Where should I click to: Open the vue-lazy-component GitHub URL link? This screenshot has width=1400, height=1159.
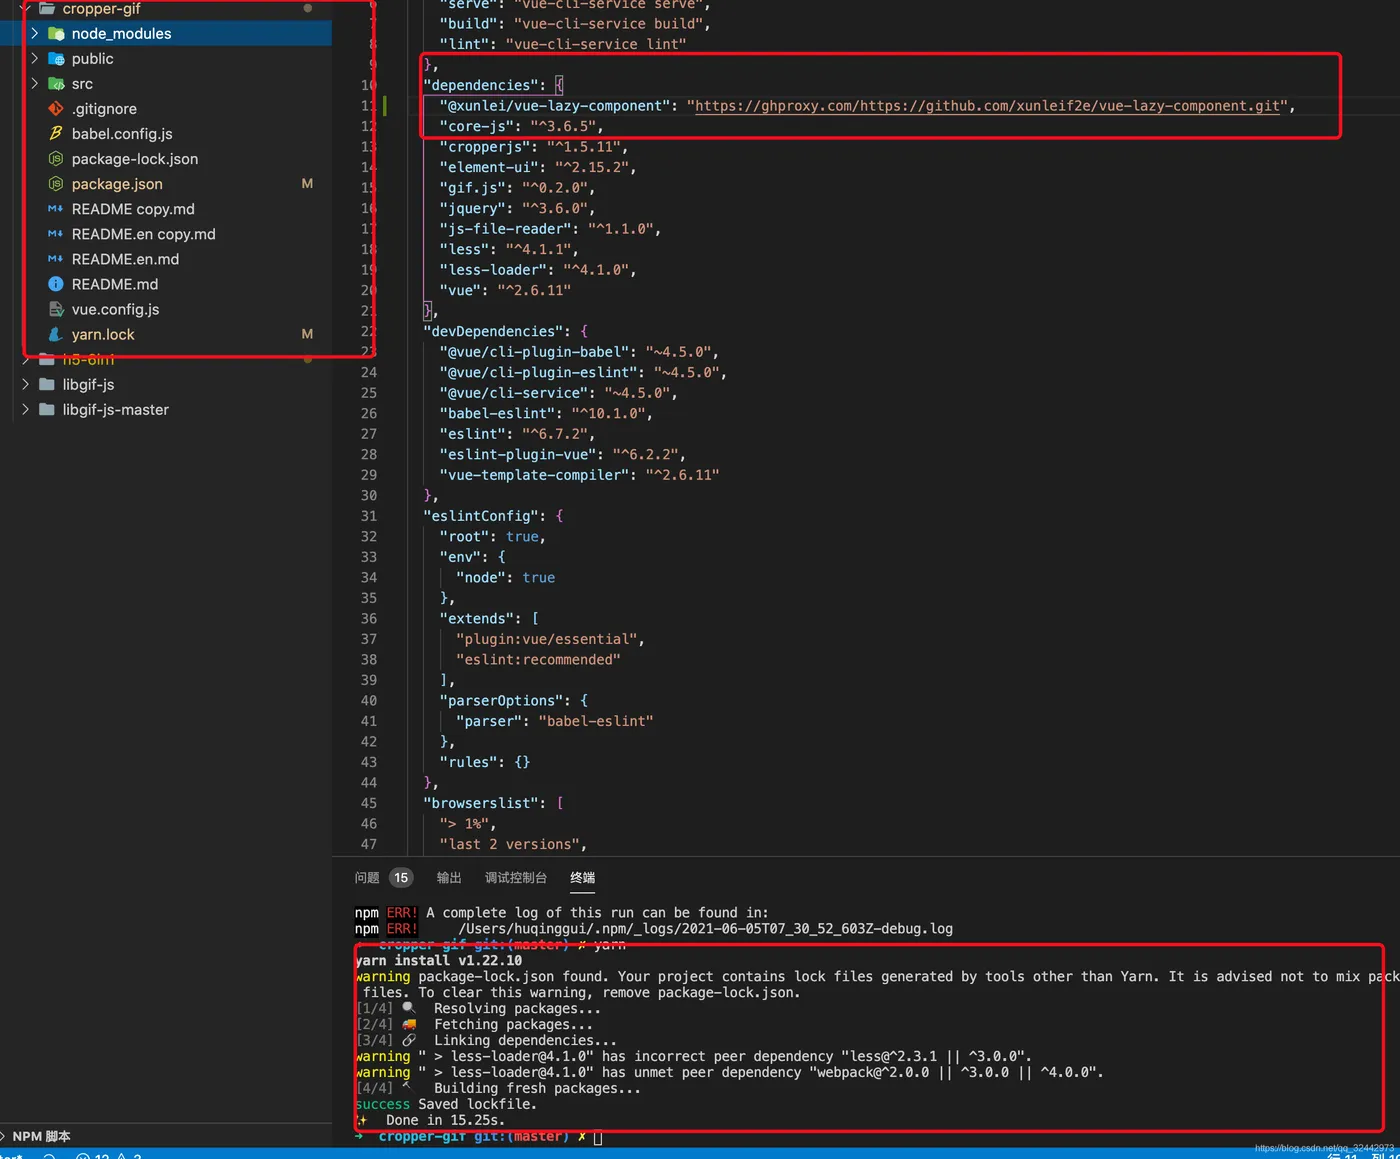pos(987,106)
